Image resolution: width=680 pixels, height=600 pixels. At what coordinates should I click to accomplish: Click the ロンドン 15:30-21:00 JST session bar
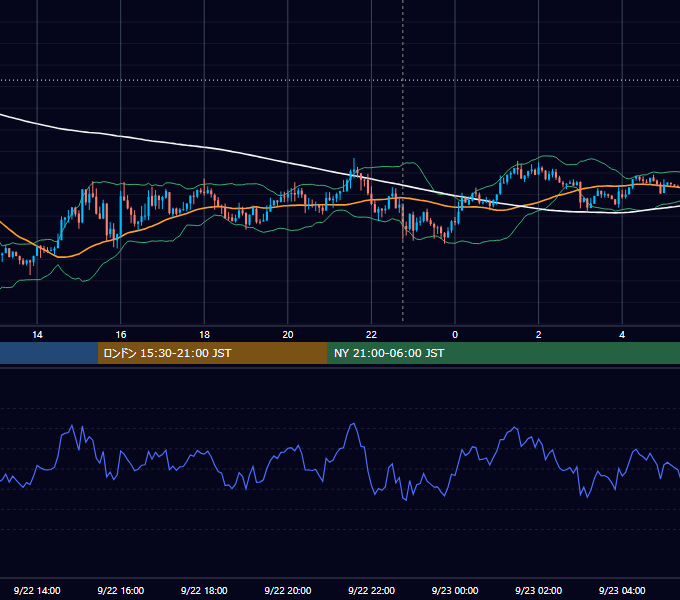[x=212, y=353]
